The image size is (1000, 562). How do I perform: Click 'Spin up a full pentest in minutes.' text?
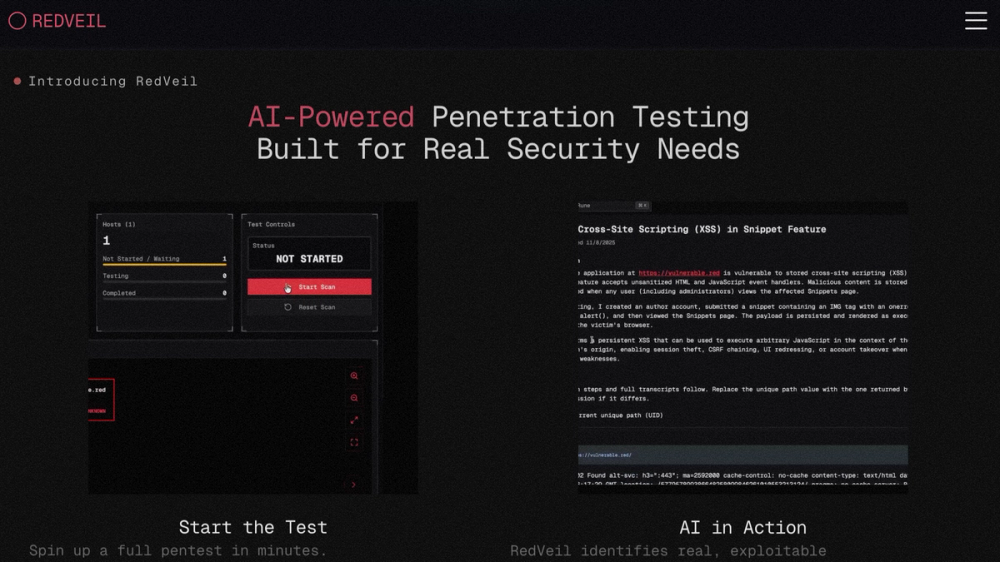coord(178,551)
